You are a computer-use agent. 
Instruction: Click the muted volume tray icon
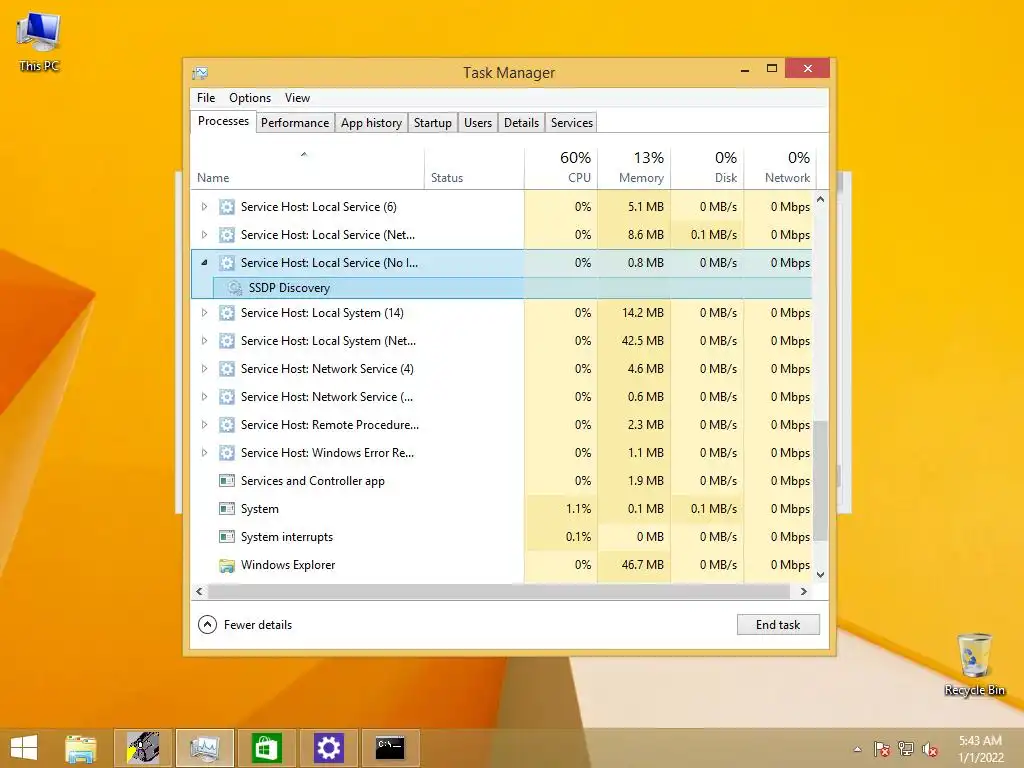[930, 749]
